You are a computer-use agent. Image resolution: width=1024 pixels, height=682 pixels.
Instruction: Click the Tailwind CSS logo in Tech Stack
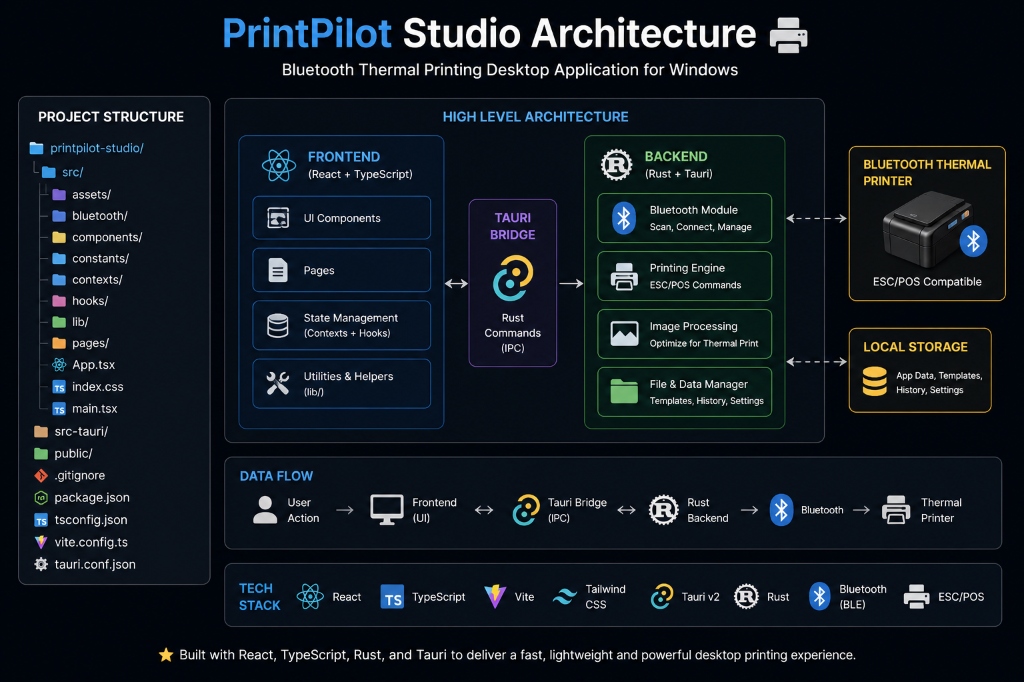click(x=564, y=596)
